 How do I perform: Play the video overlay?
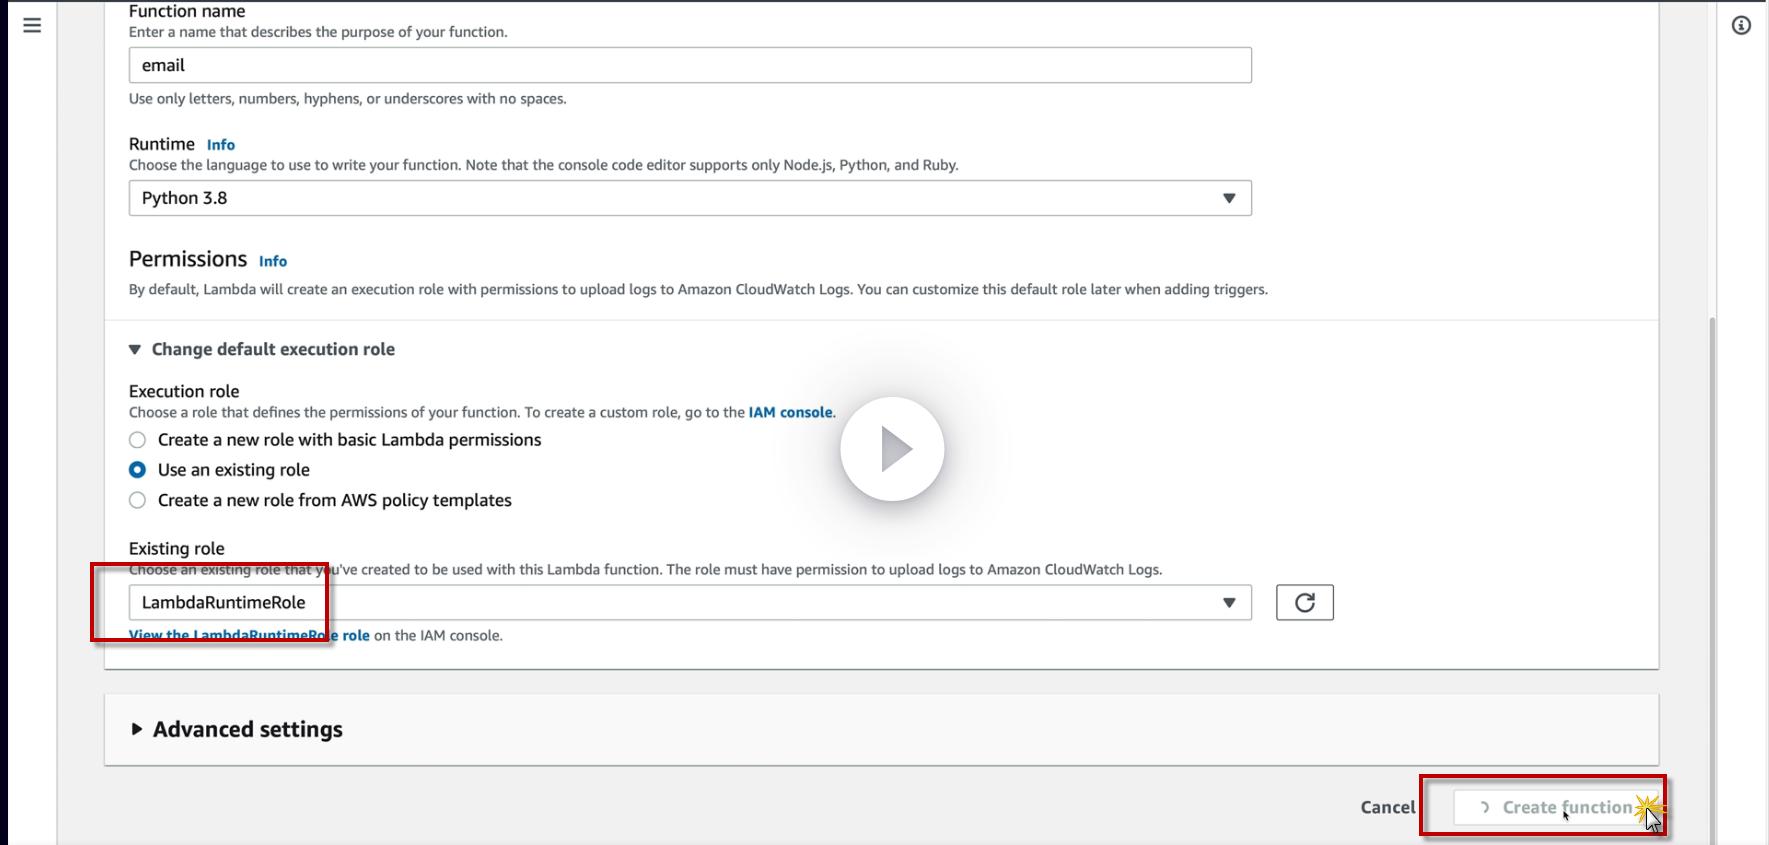click(892, 450)
